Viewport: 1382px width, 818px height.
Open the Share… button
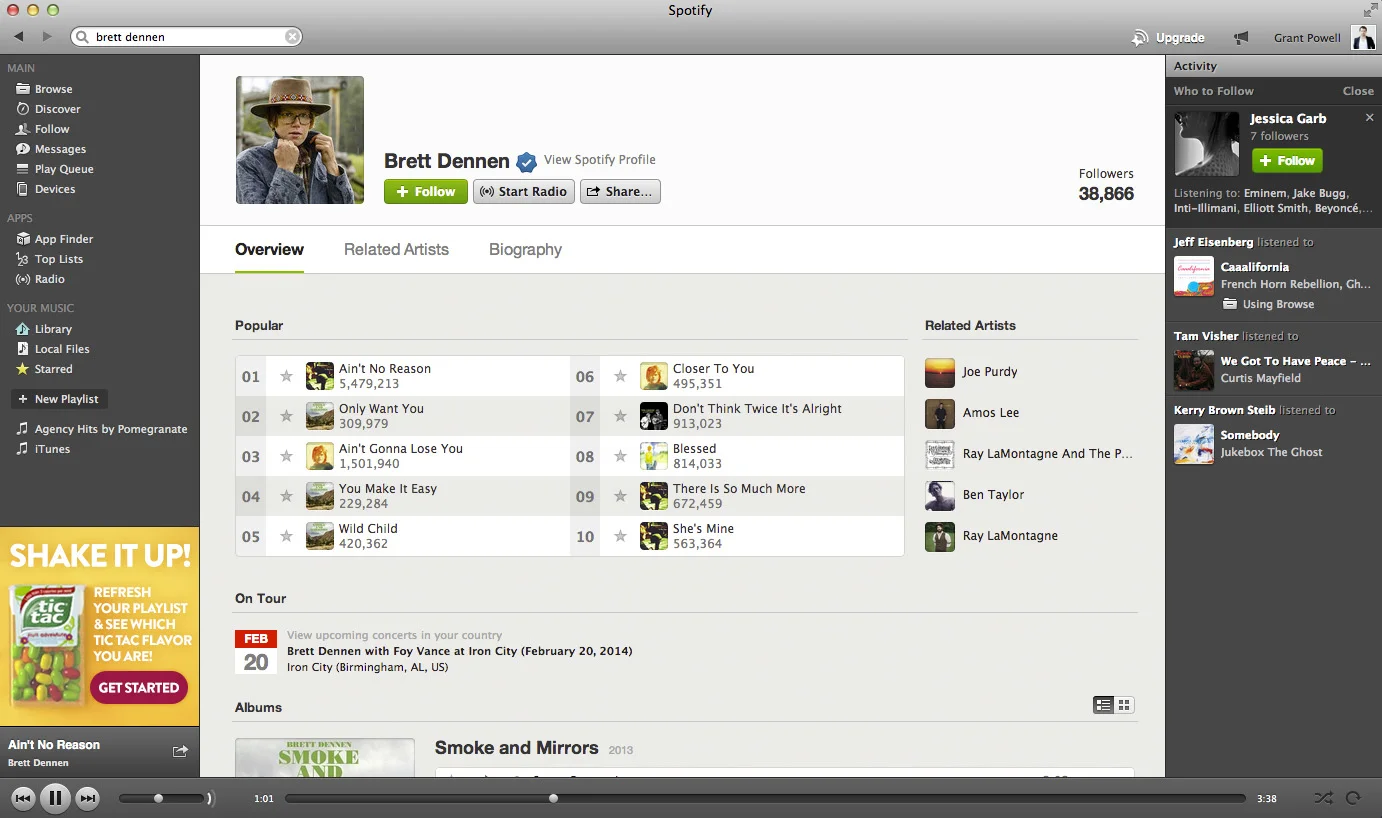(620, 191)
